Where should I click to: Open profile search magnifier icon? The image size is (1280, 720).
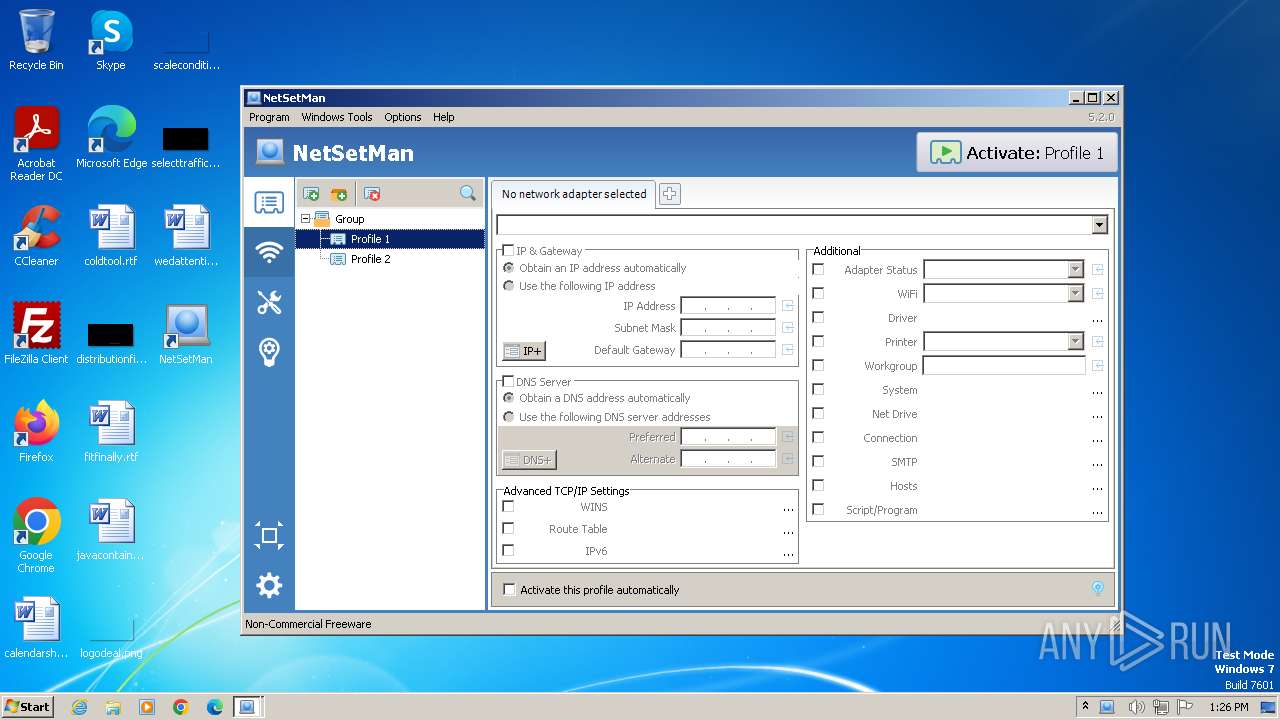pos(467,194)
